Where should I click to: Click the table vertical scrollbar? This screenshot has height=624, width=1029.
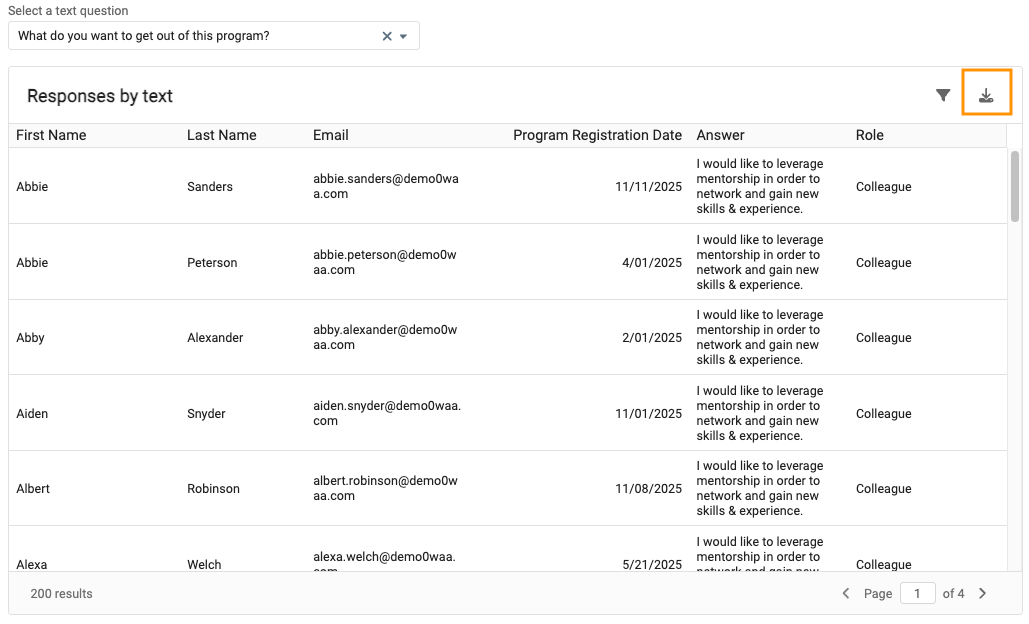tap(1015, 186)
